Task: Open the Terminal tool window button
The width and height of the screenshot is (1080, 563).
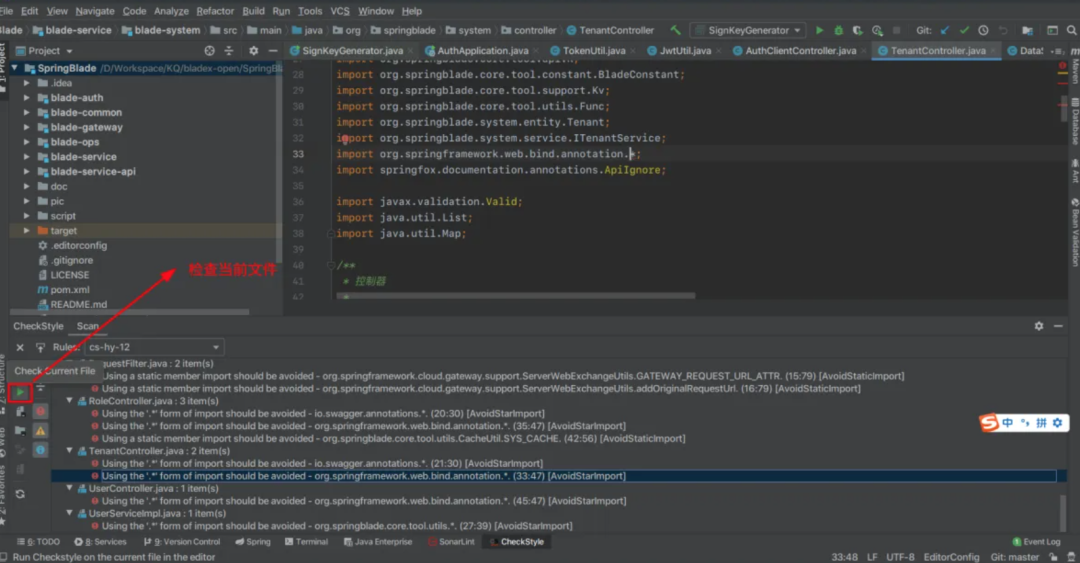Action: tap(306, 542)
